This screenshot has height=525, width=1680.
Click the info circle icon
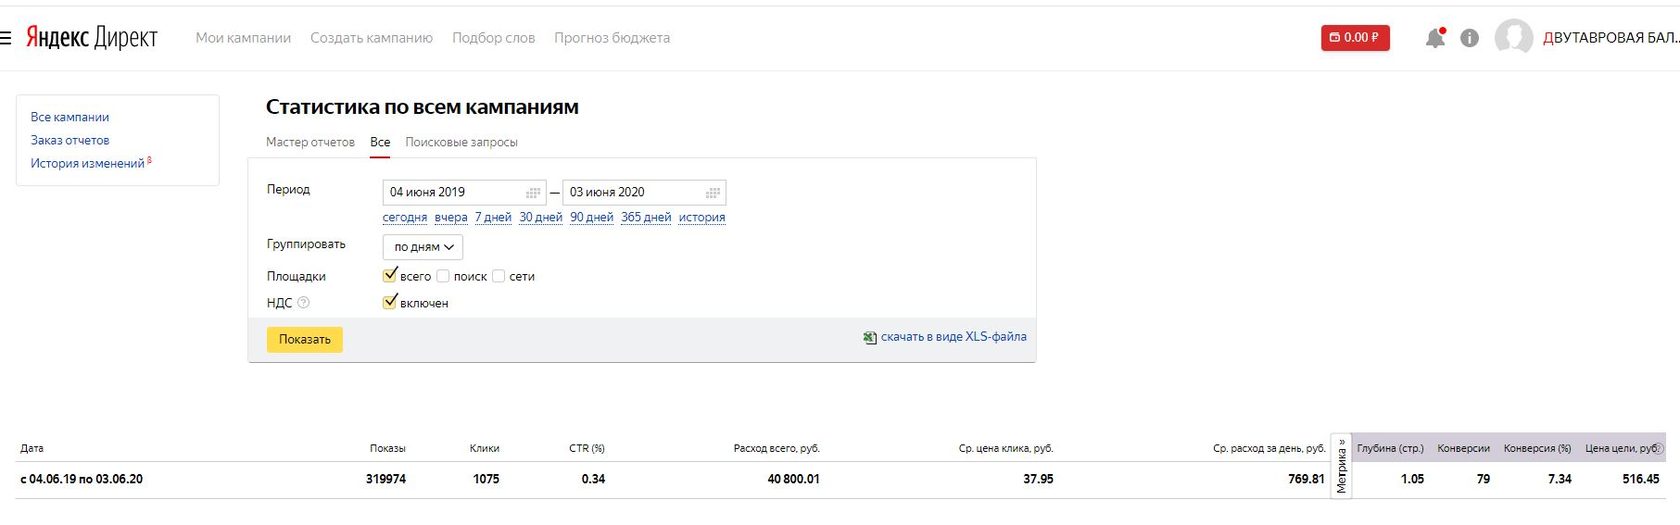(x=1469, y=38)
